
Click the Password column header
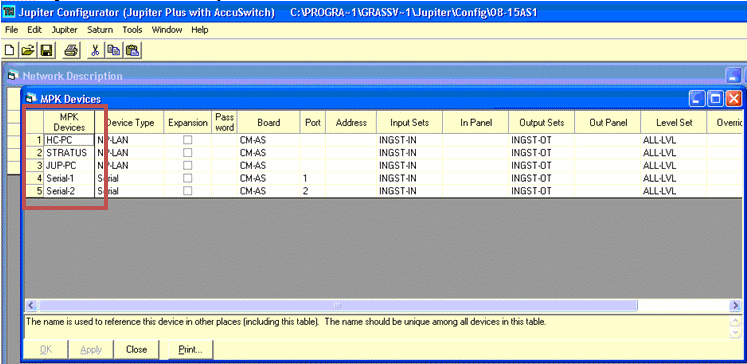click(224, 122)
